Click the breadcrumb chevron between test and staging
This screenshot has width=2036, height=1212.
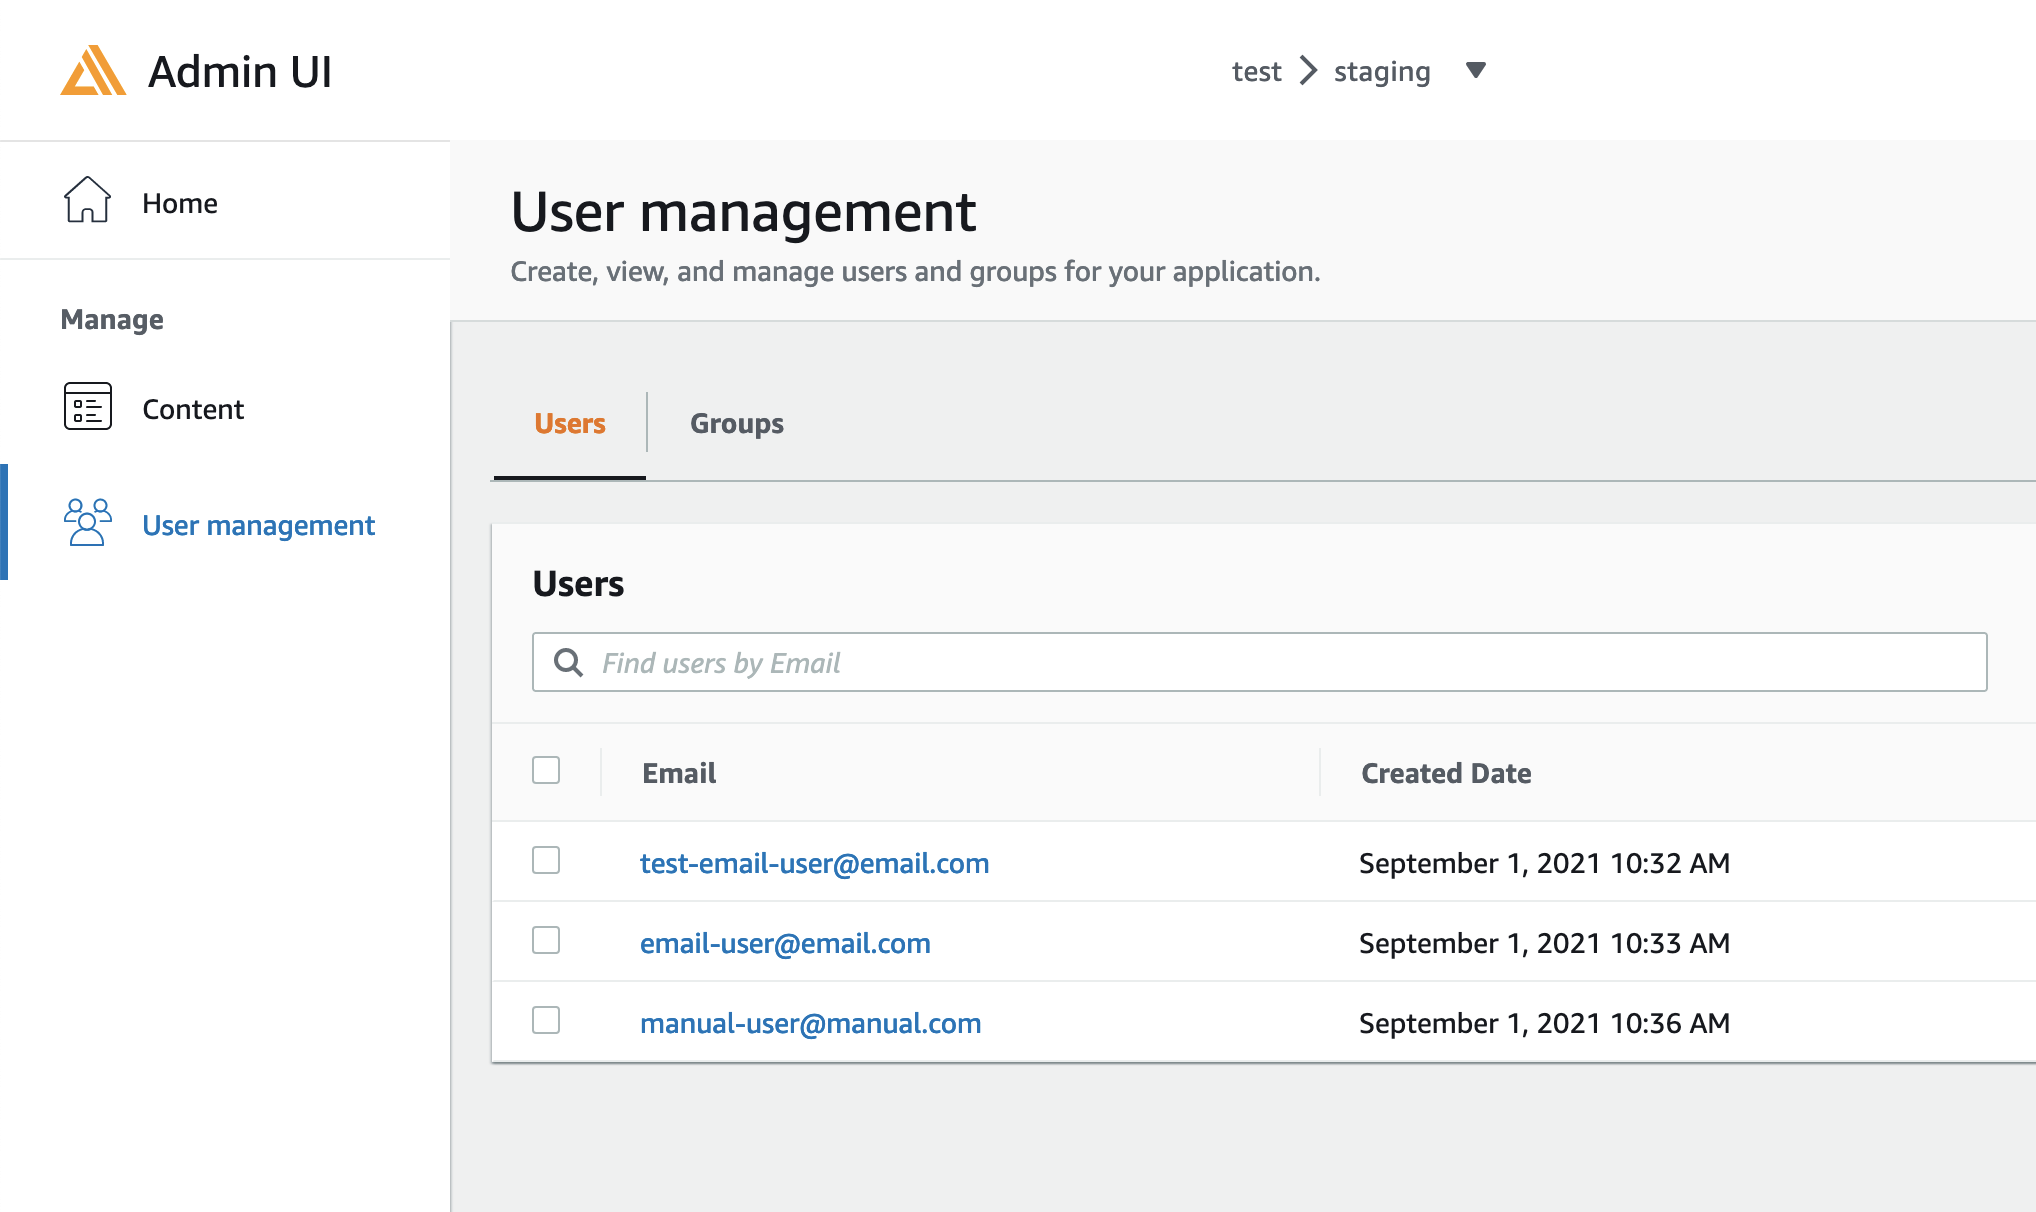[x=1307, y=70]
